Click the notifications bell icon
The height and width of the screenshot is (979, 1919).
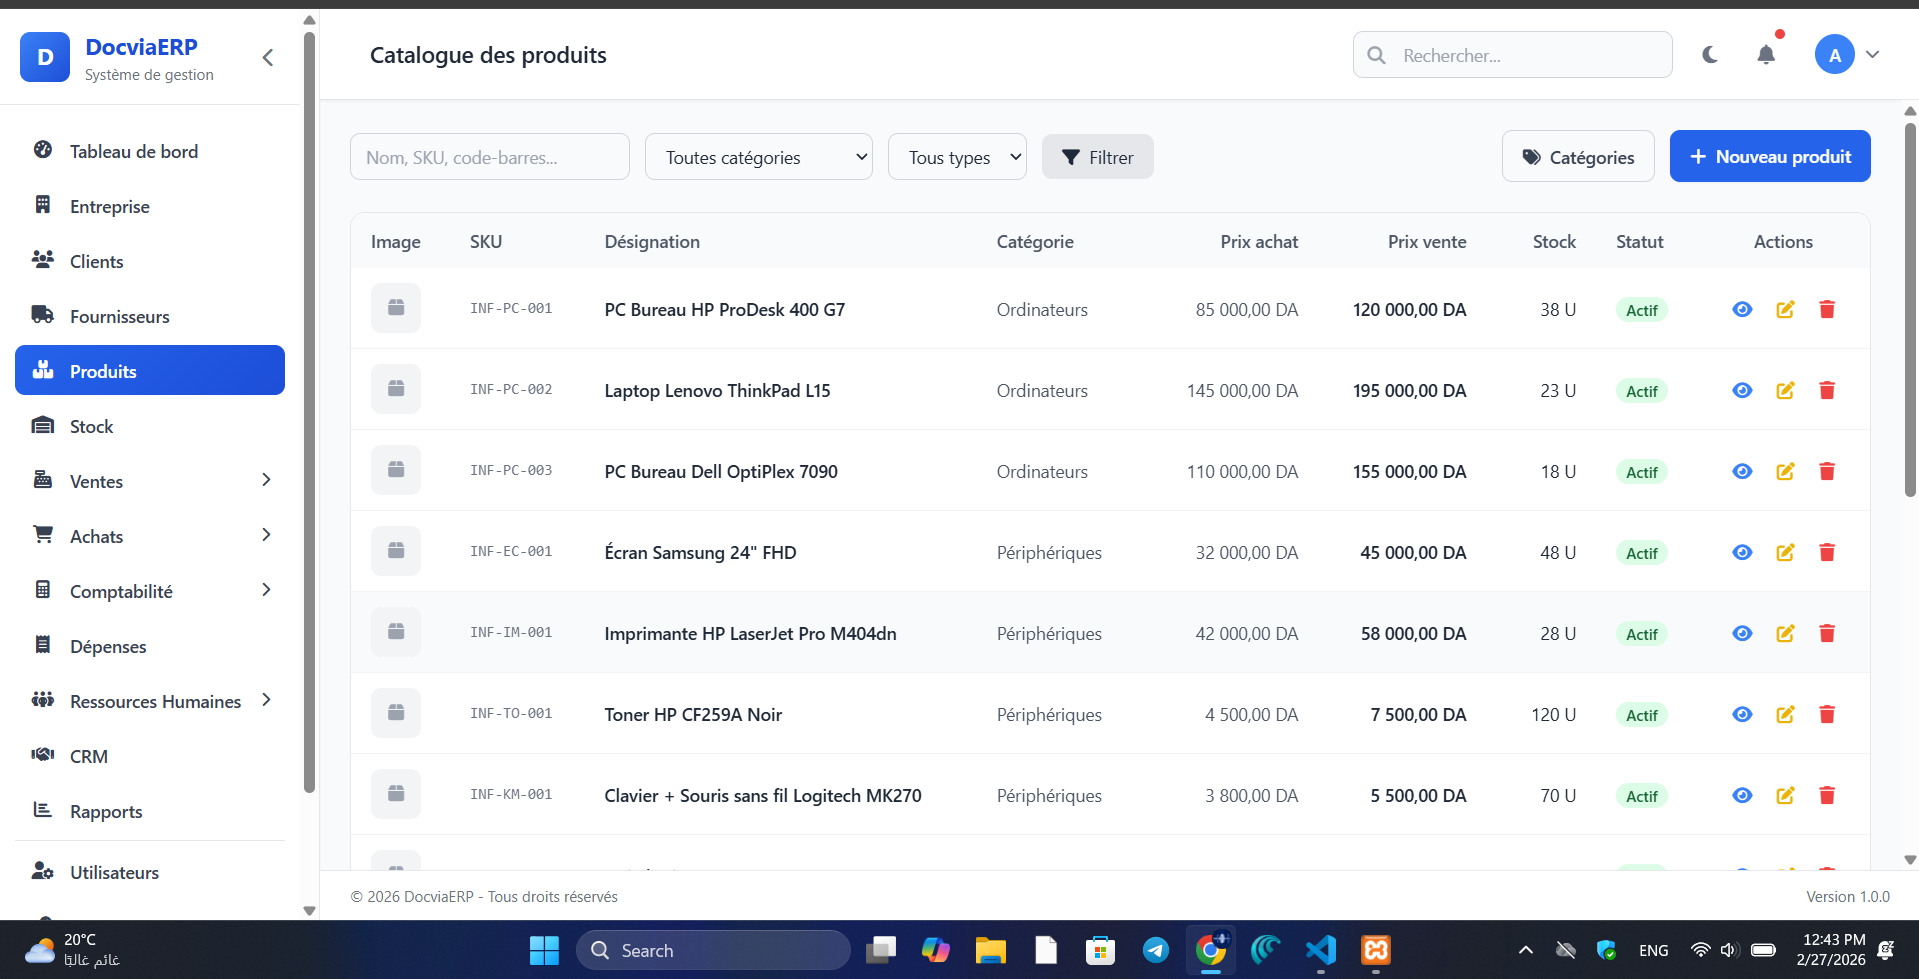point(1766,55)
